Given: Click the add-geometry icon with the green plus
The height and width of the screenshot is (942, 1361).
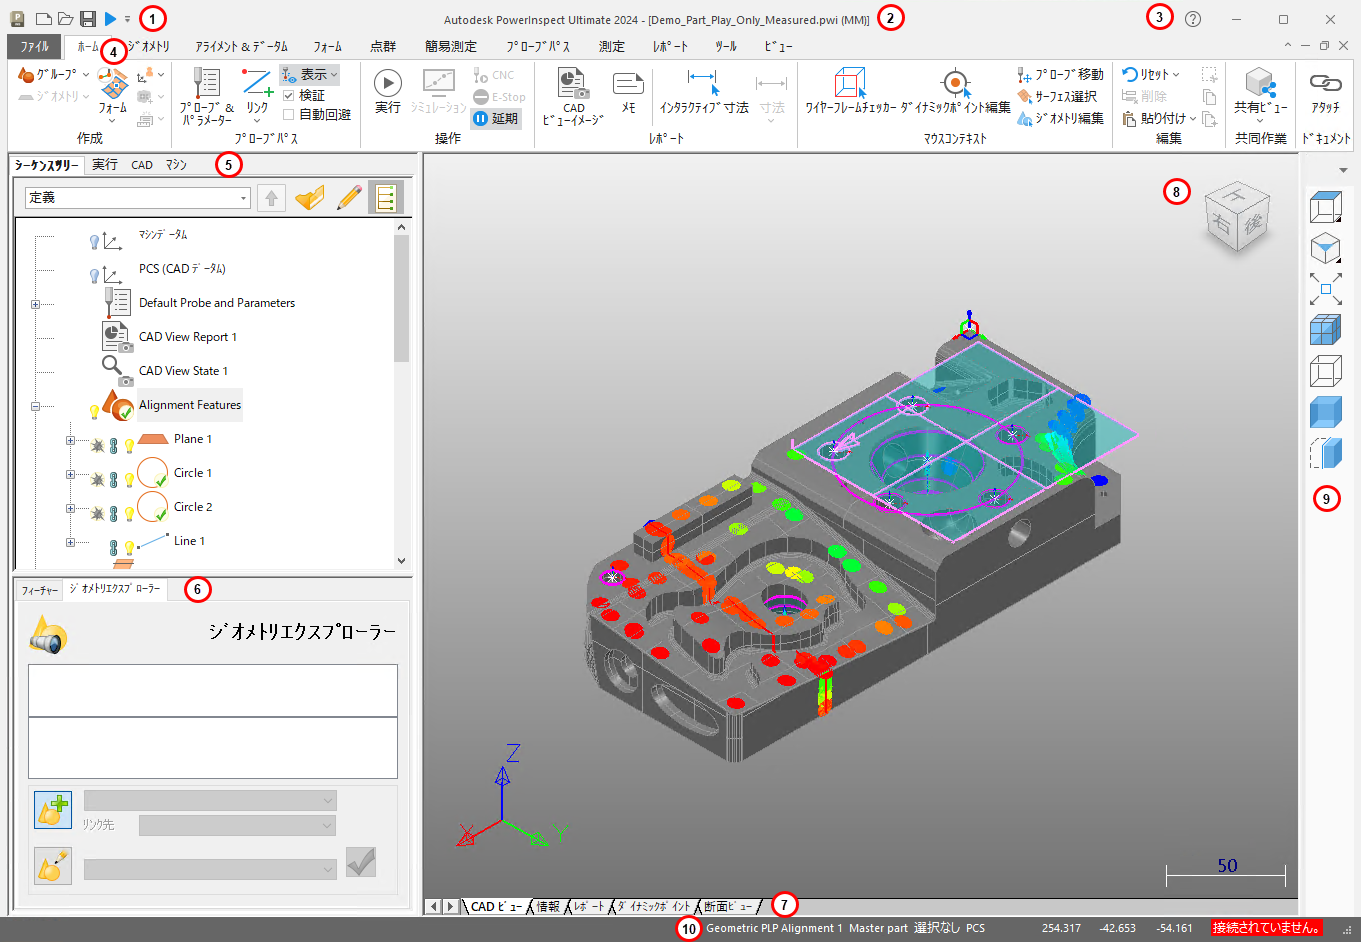Looking at the screenshot, I should pos(53,809).
